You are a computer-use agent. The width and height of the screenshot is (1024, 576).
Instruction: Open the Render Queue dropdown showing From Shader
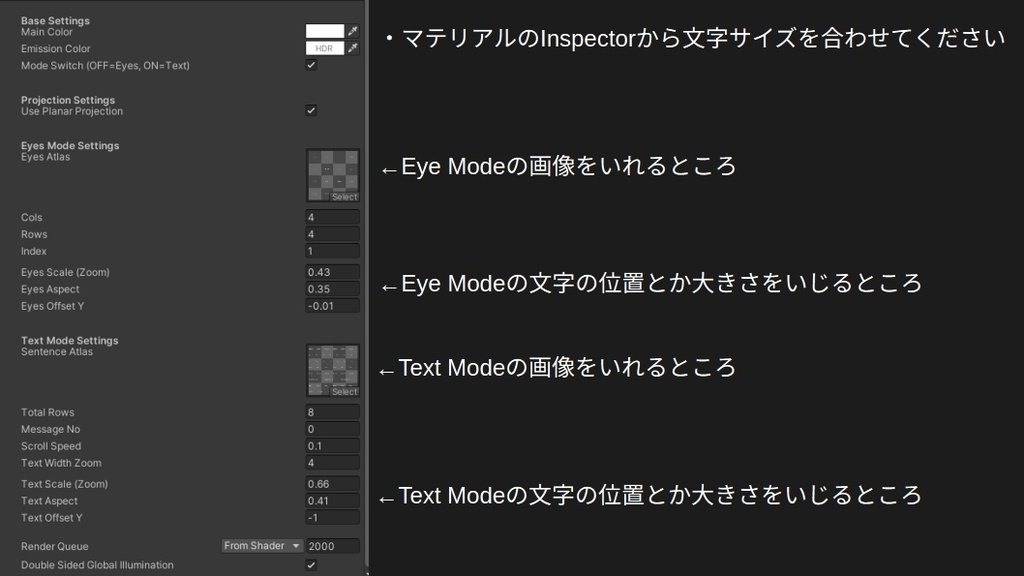click(x=261, y=545)
